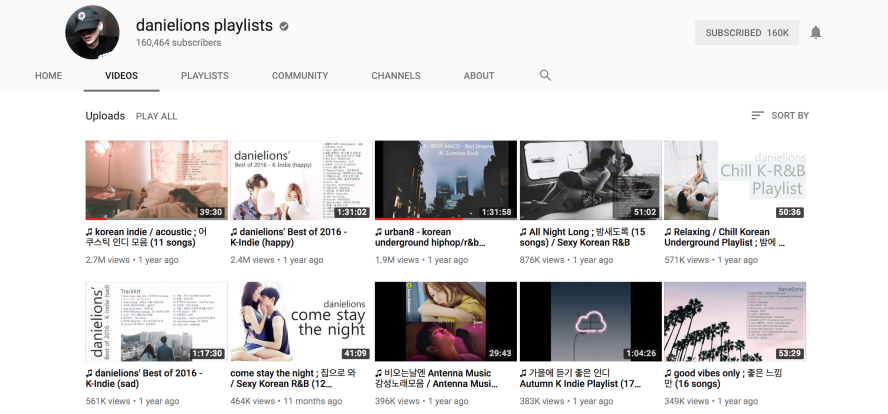The image size is (888, 414).
Task: Click the 2.7M views text
Action: click(x=108, y=260)
